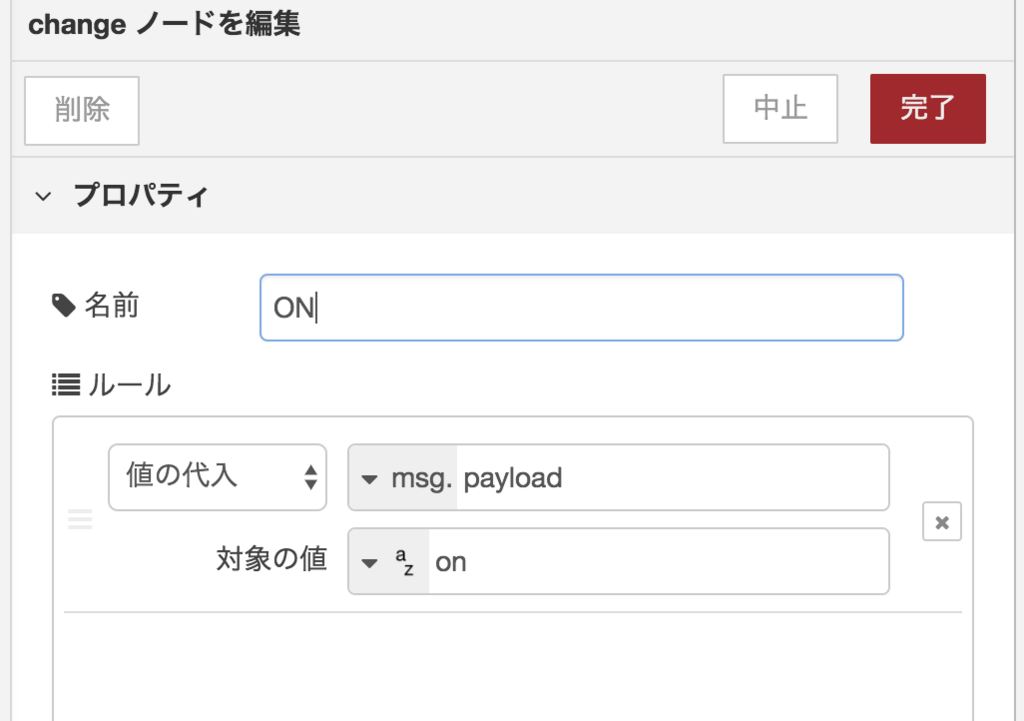Click the プロパティ section header label
1024x721 pixels.
[140, 195]
